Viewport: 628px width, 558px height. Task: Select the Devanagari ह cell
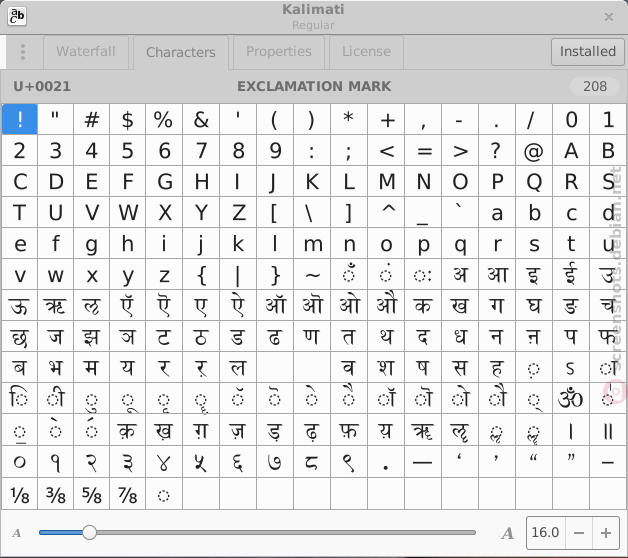[497, 367]
